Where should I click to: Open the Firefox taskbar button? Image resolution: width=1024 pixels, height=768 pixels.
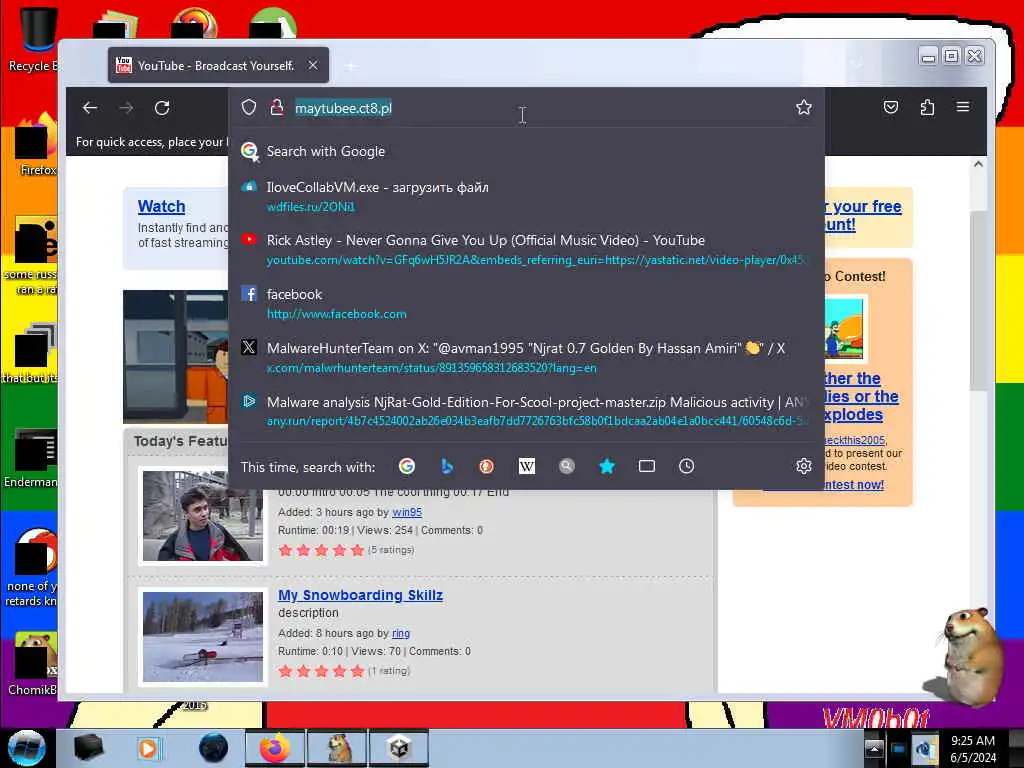point(274,748)
